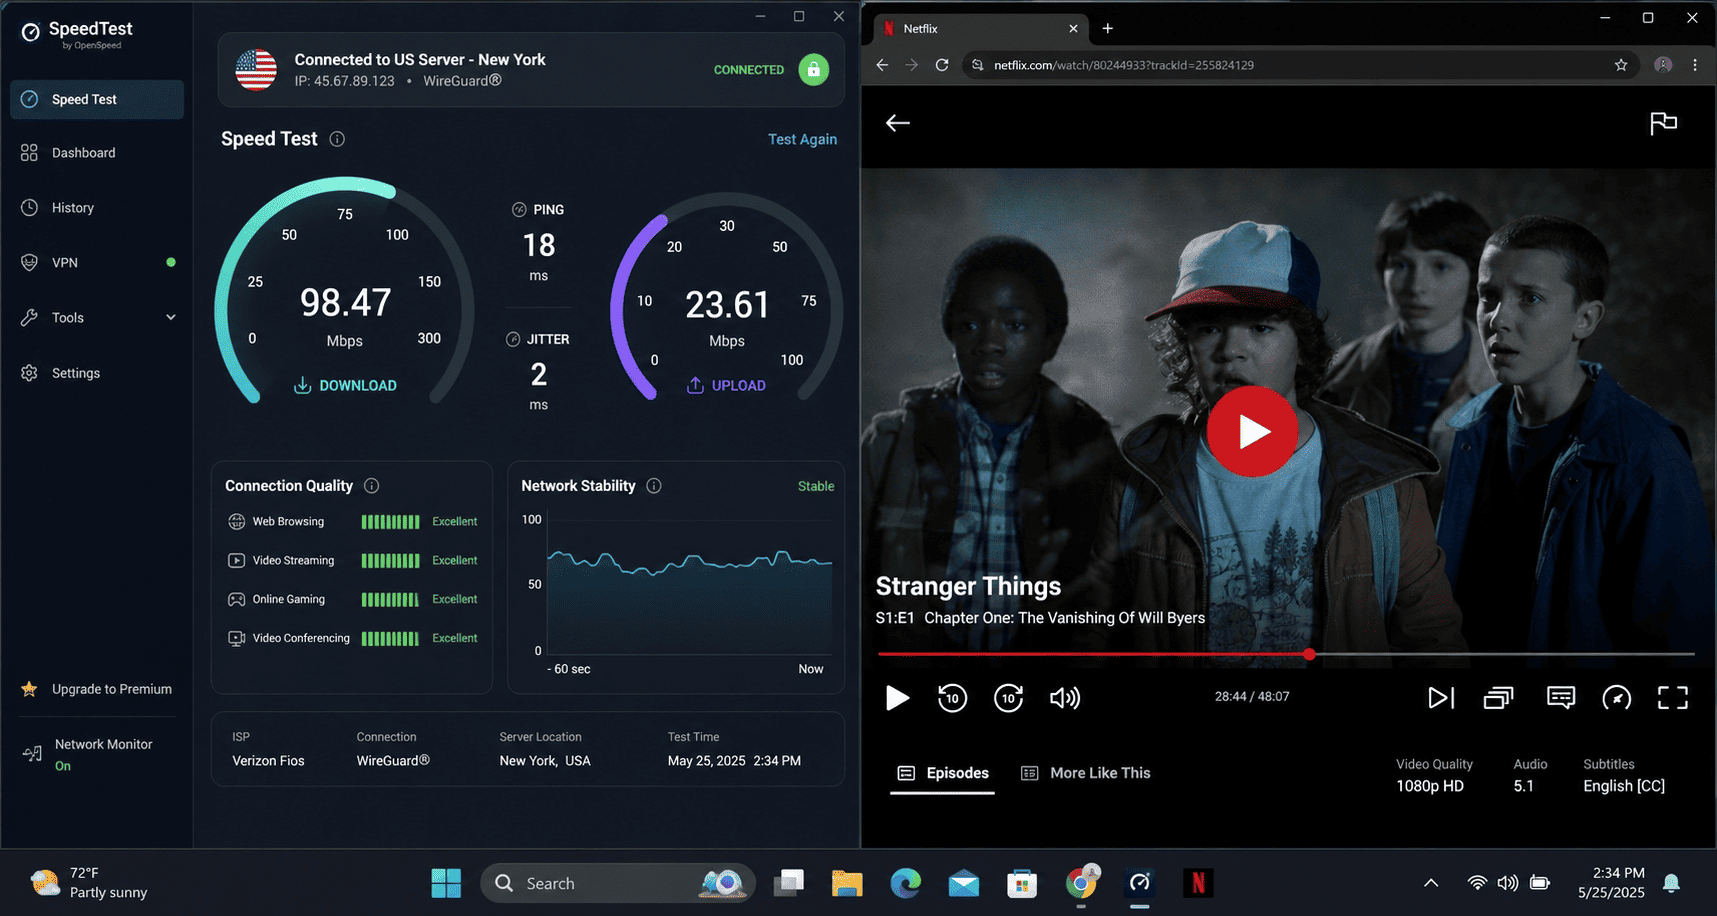Open File Explorer from taskbar

847,884
